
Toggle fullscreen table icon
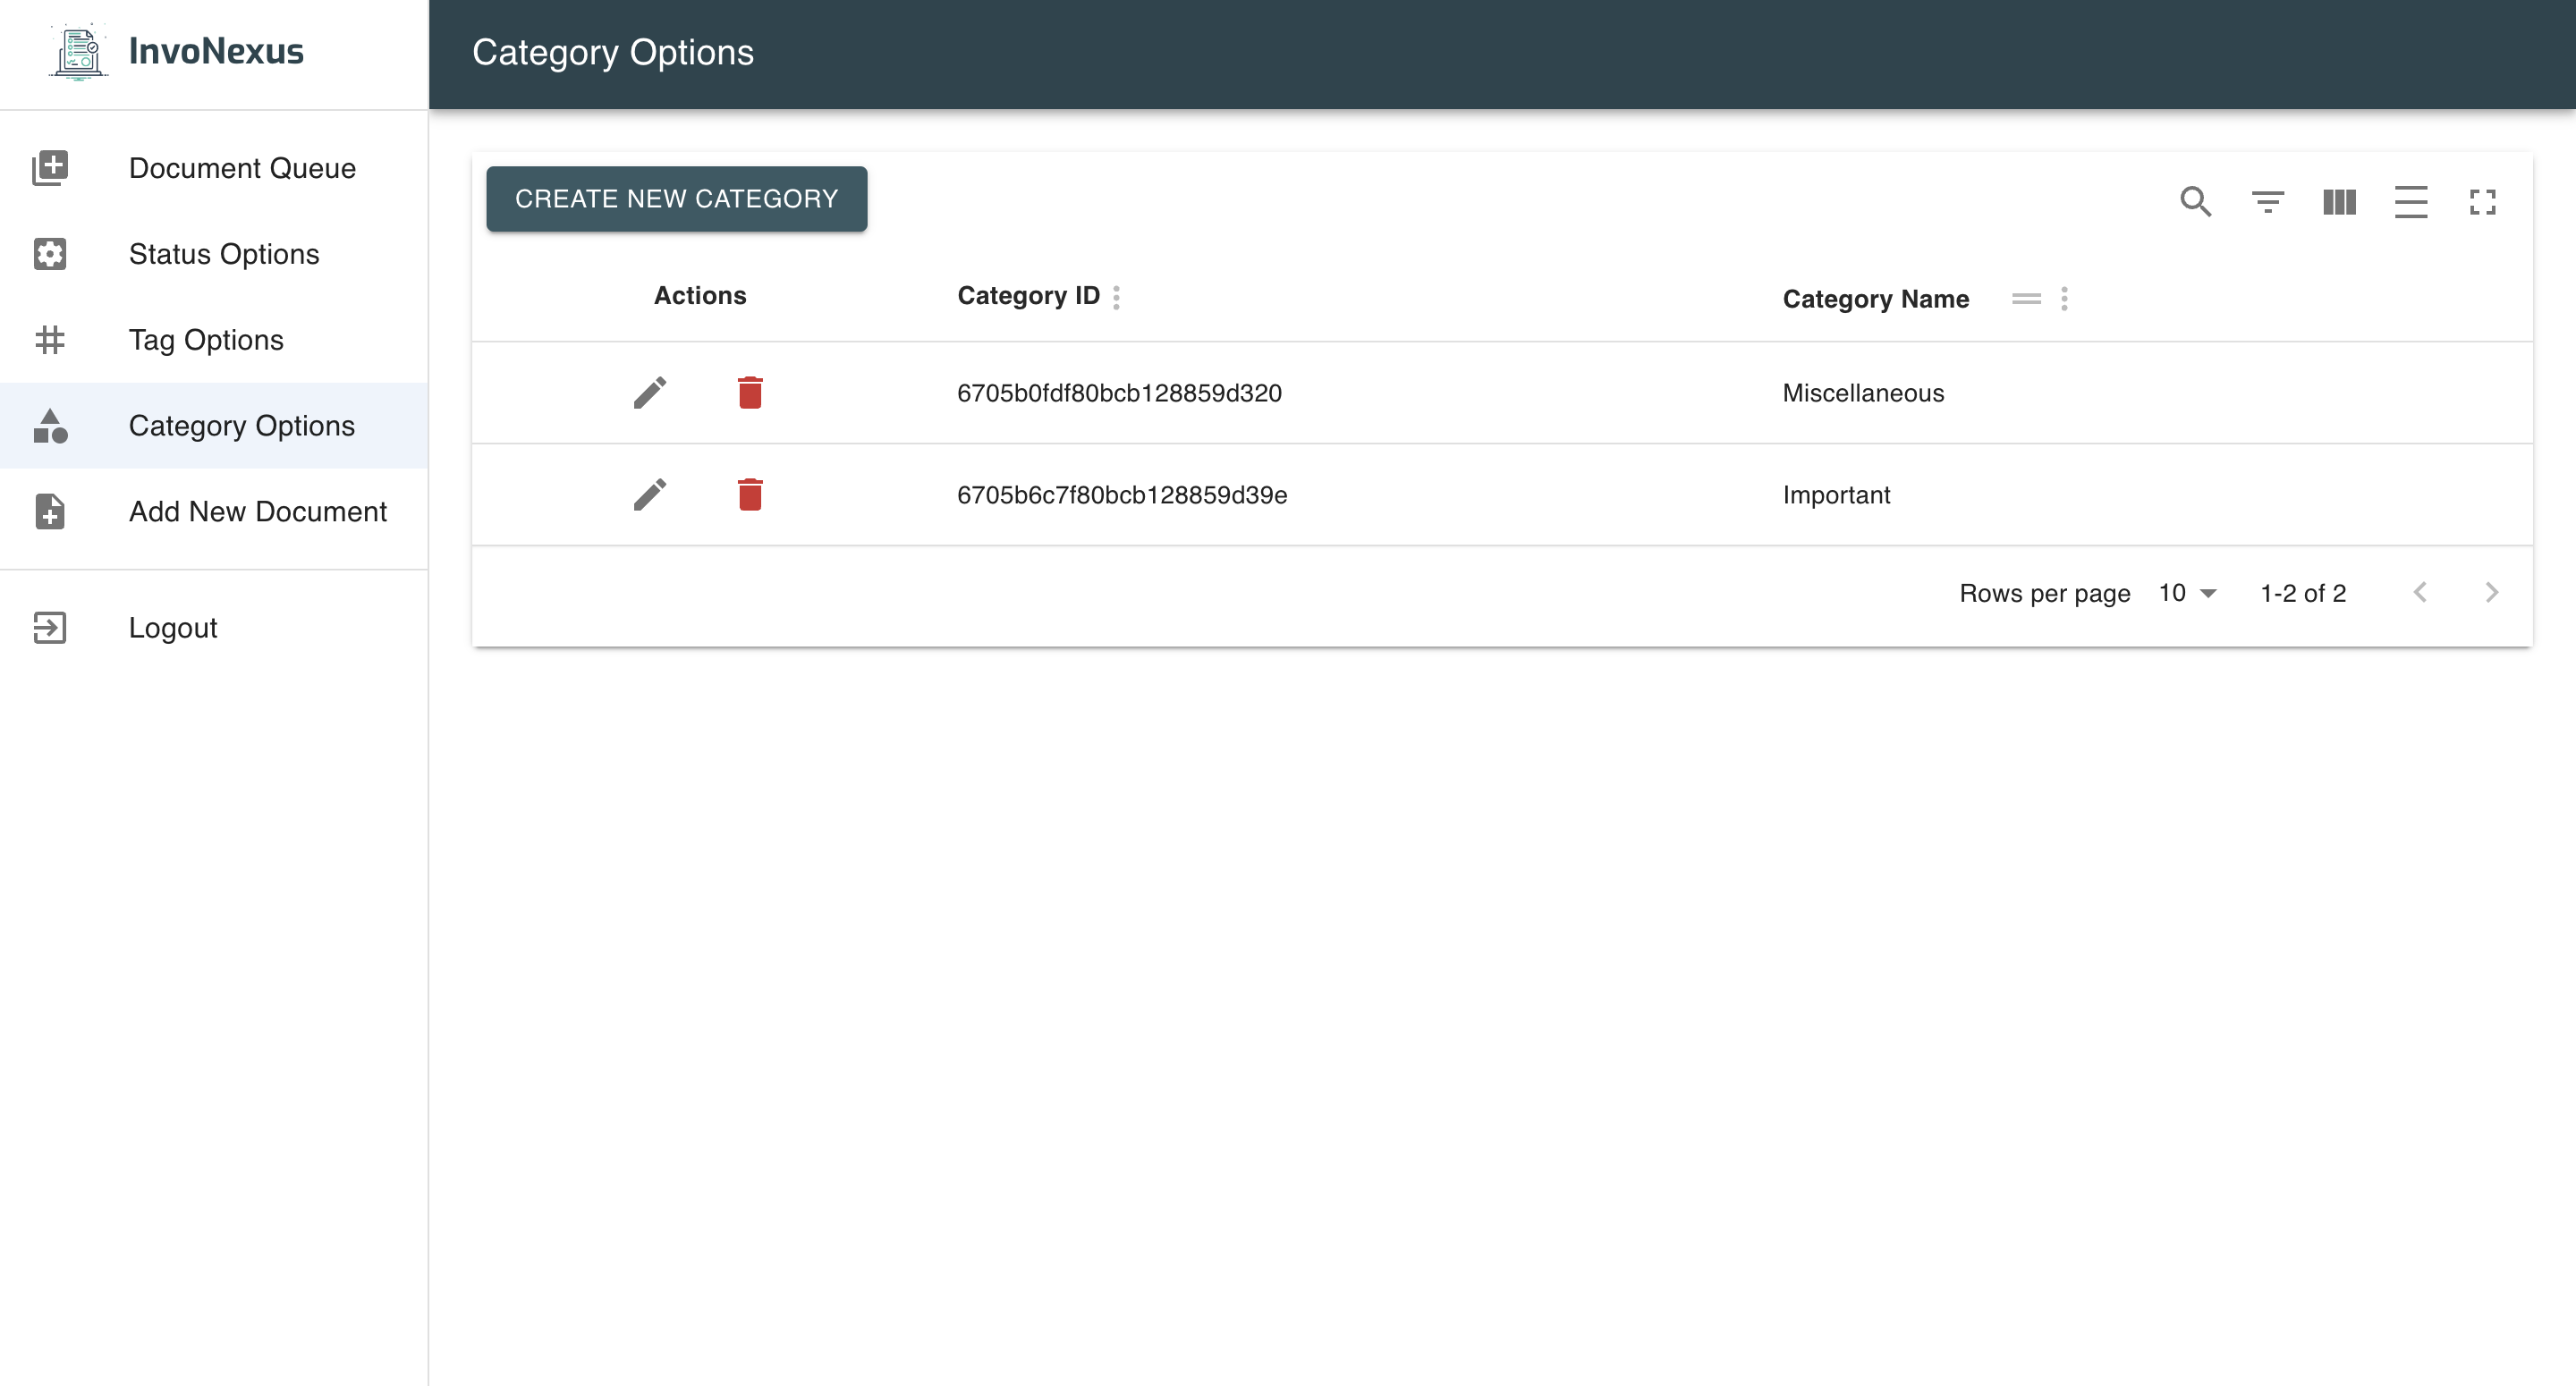click(x=2483, y=202)
